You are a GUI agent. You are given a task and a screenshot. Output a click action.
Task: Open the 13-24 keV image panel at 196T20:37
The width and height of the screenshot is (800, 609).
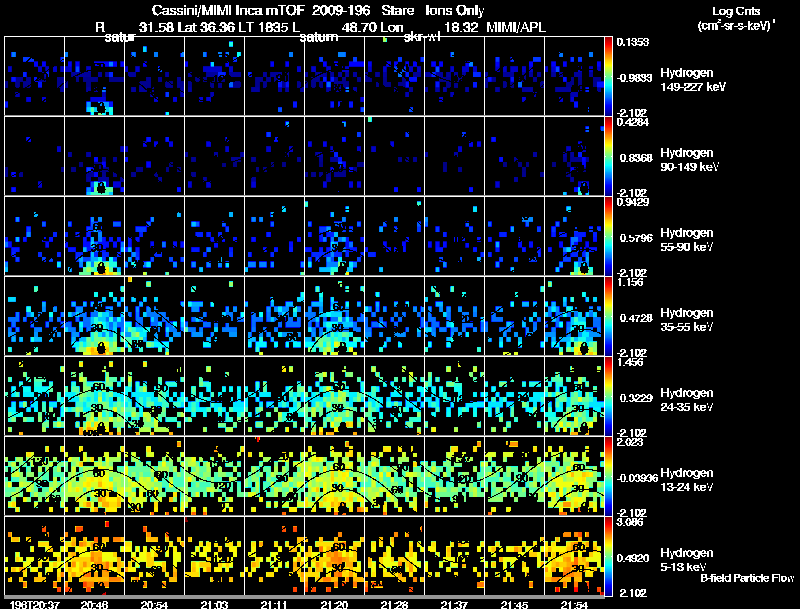(34, 476)
